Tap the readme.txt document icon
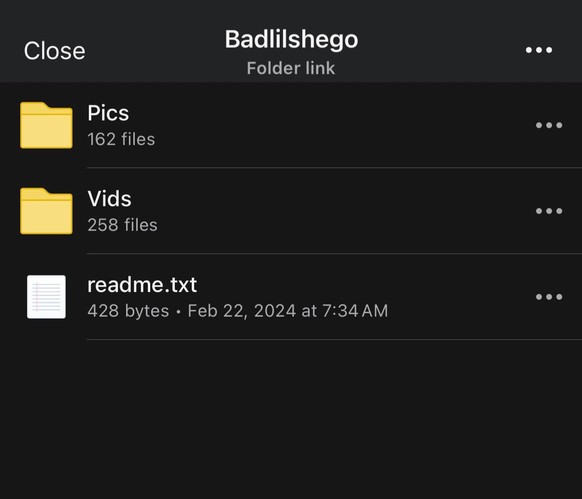Image resolution: width=582 pixels, height=499 pixels. (46, 297)
